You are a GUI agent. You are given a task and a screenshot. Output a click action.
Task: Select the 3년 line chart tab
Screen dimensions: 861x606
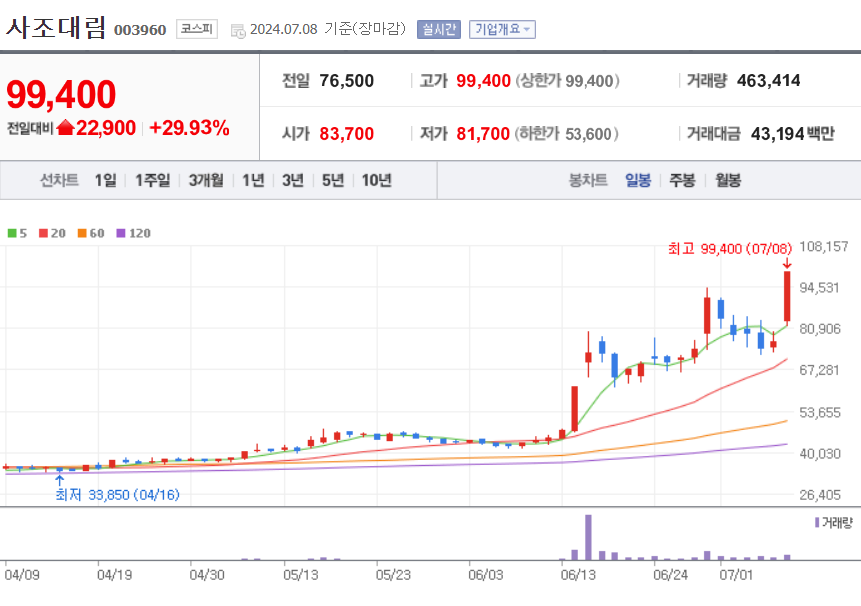(x=293, y=180)
